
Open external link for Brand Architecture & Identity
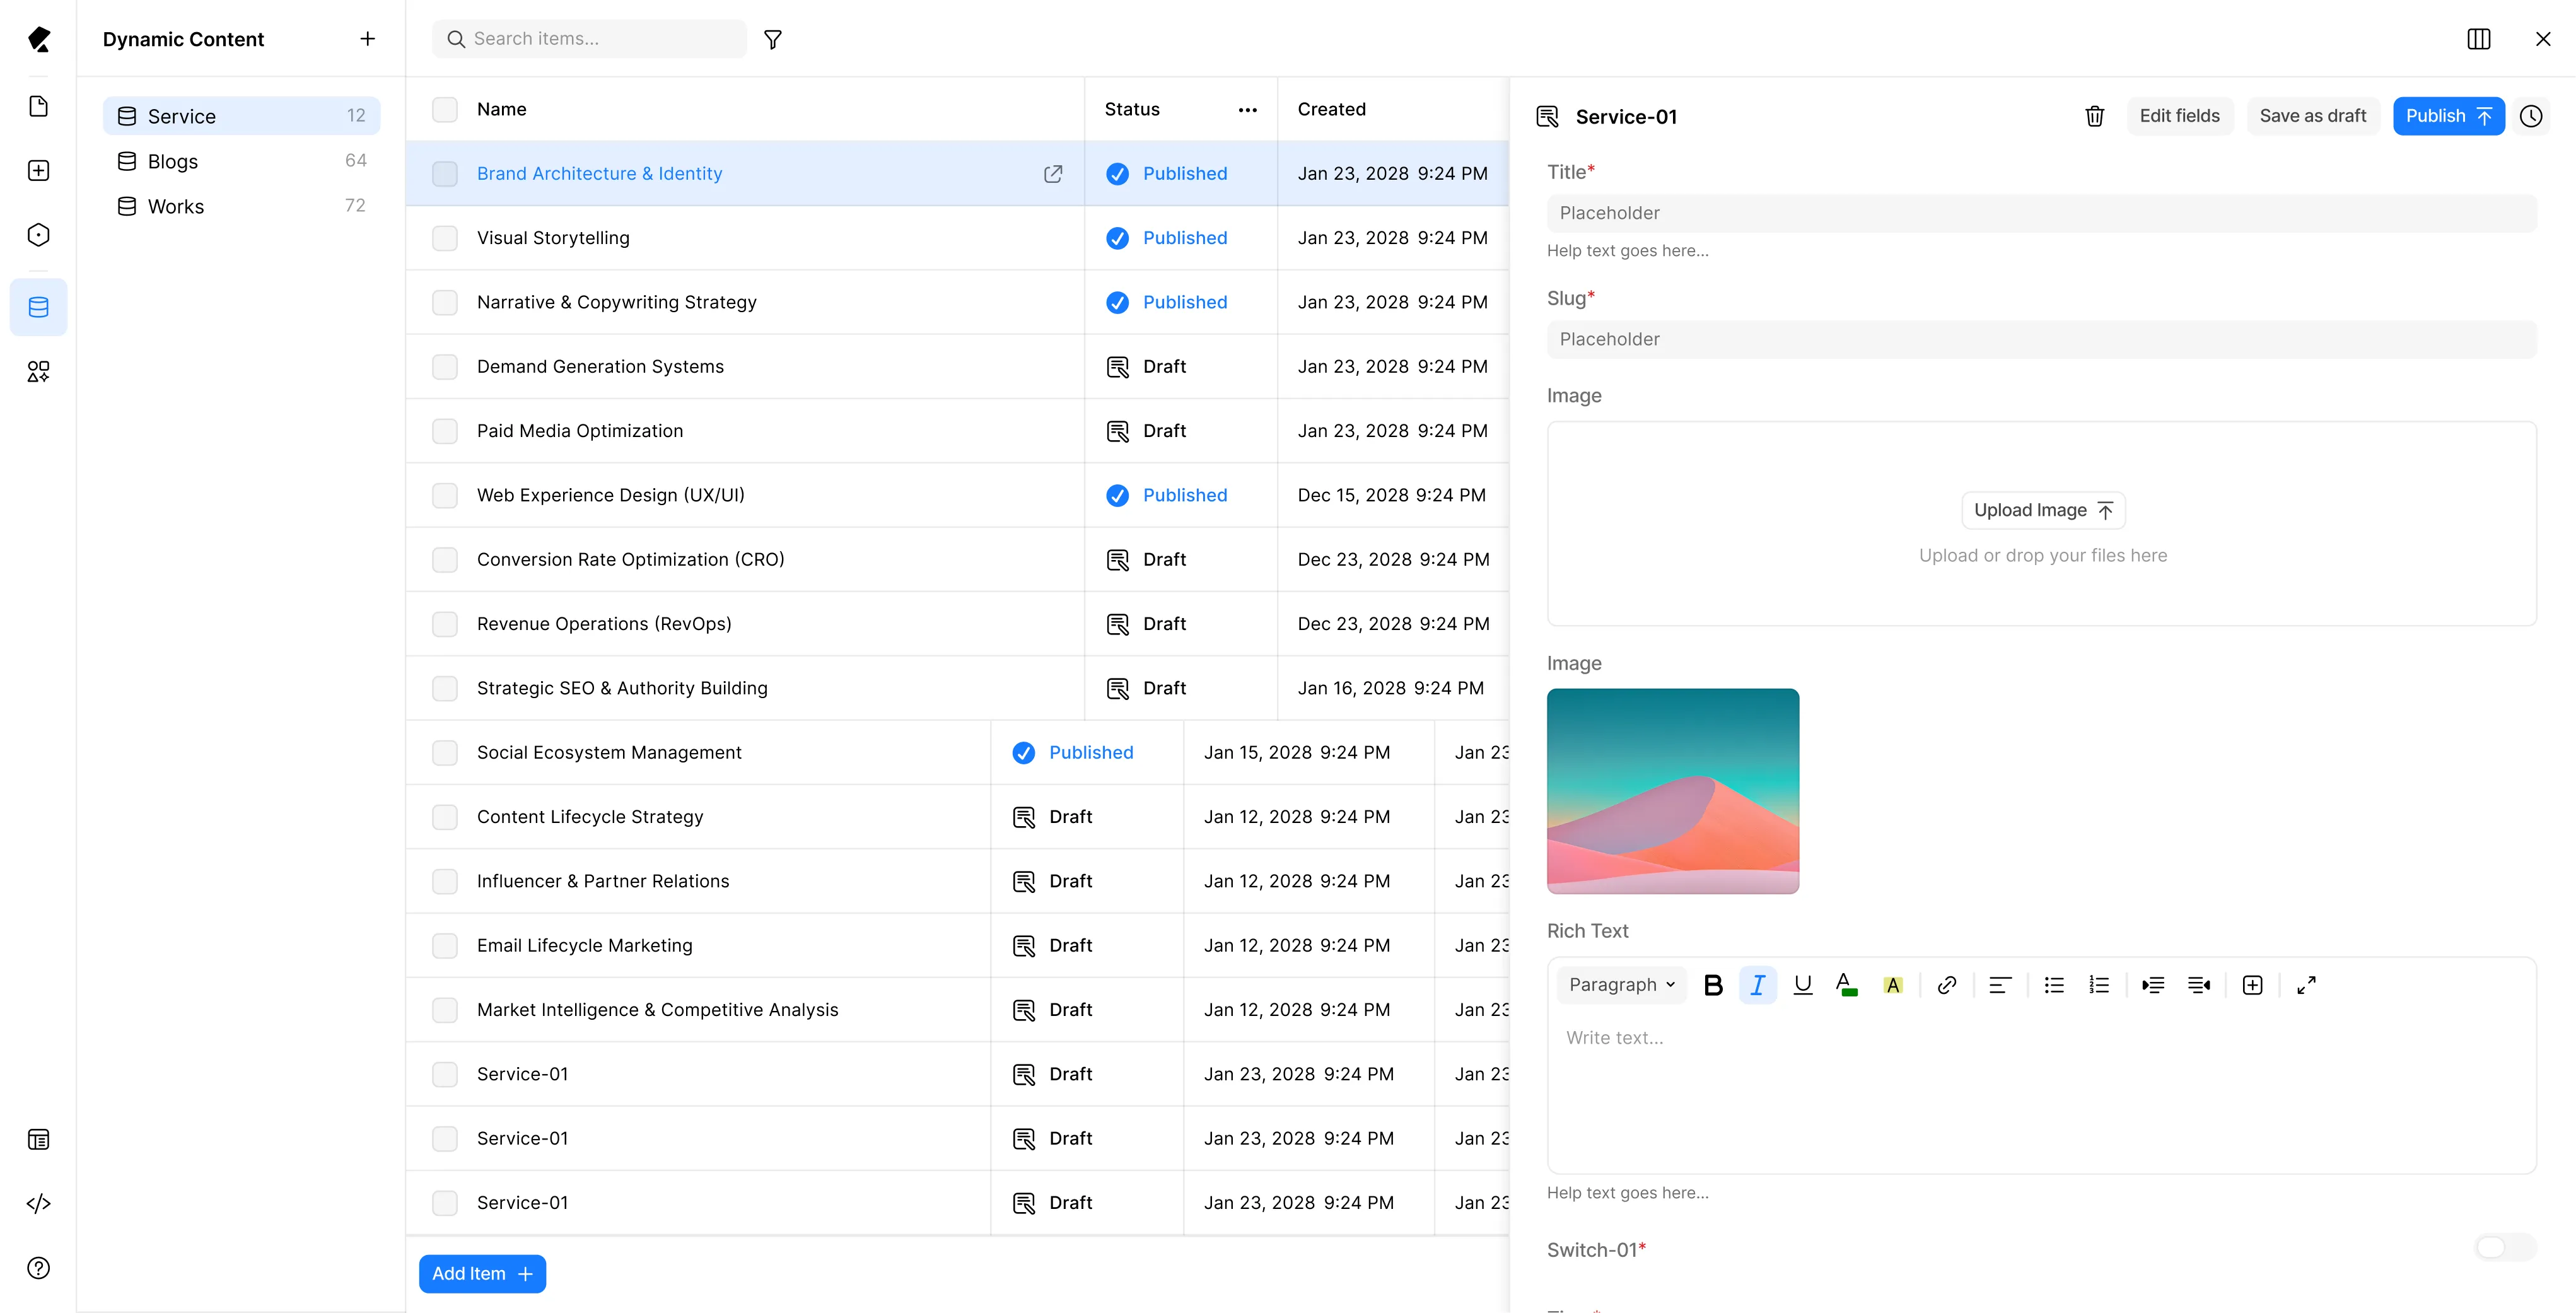tap(1053, 174)
